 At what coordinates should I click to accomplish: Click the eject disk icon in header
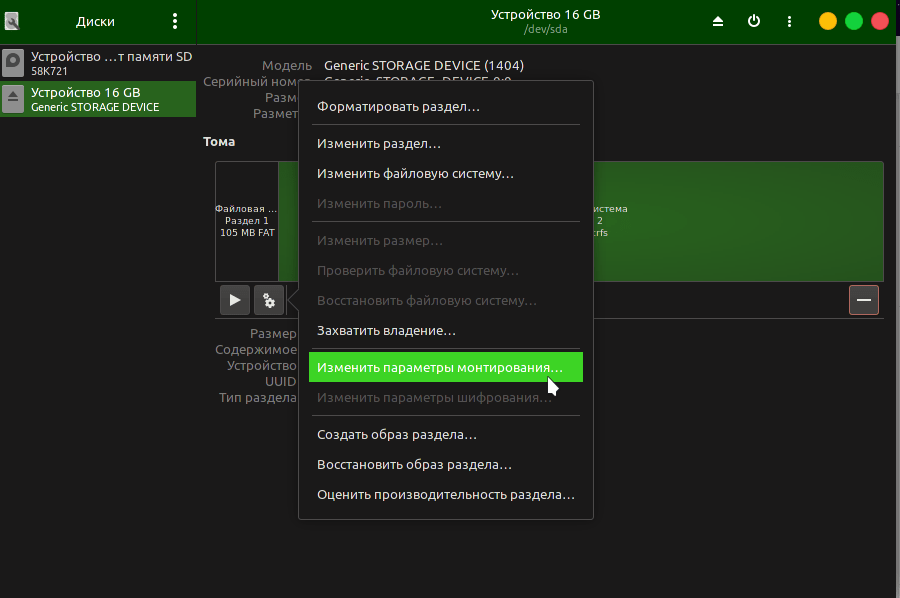coord(718,21)
